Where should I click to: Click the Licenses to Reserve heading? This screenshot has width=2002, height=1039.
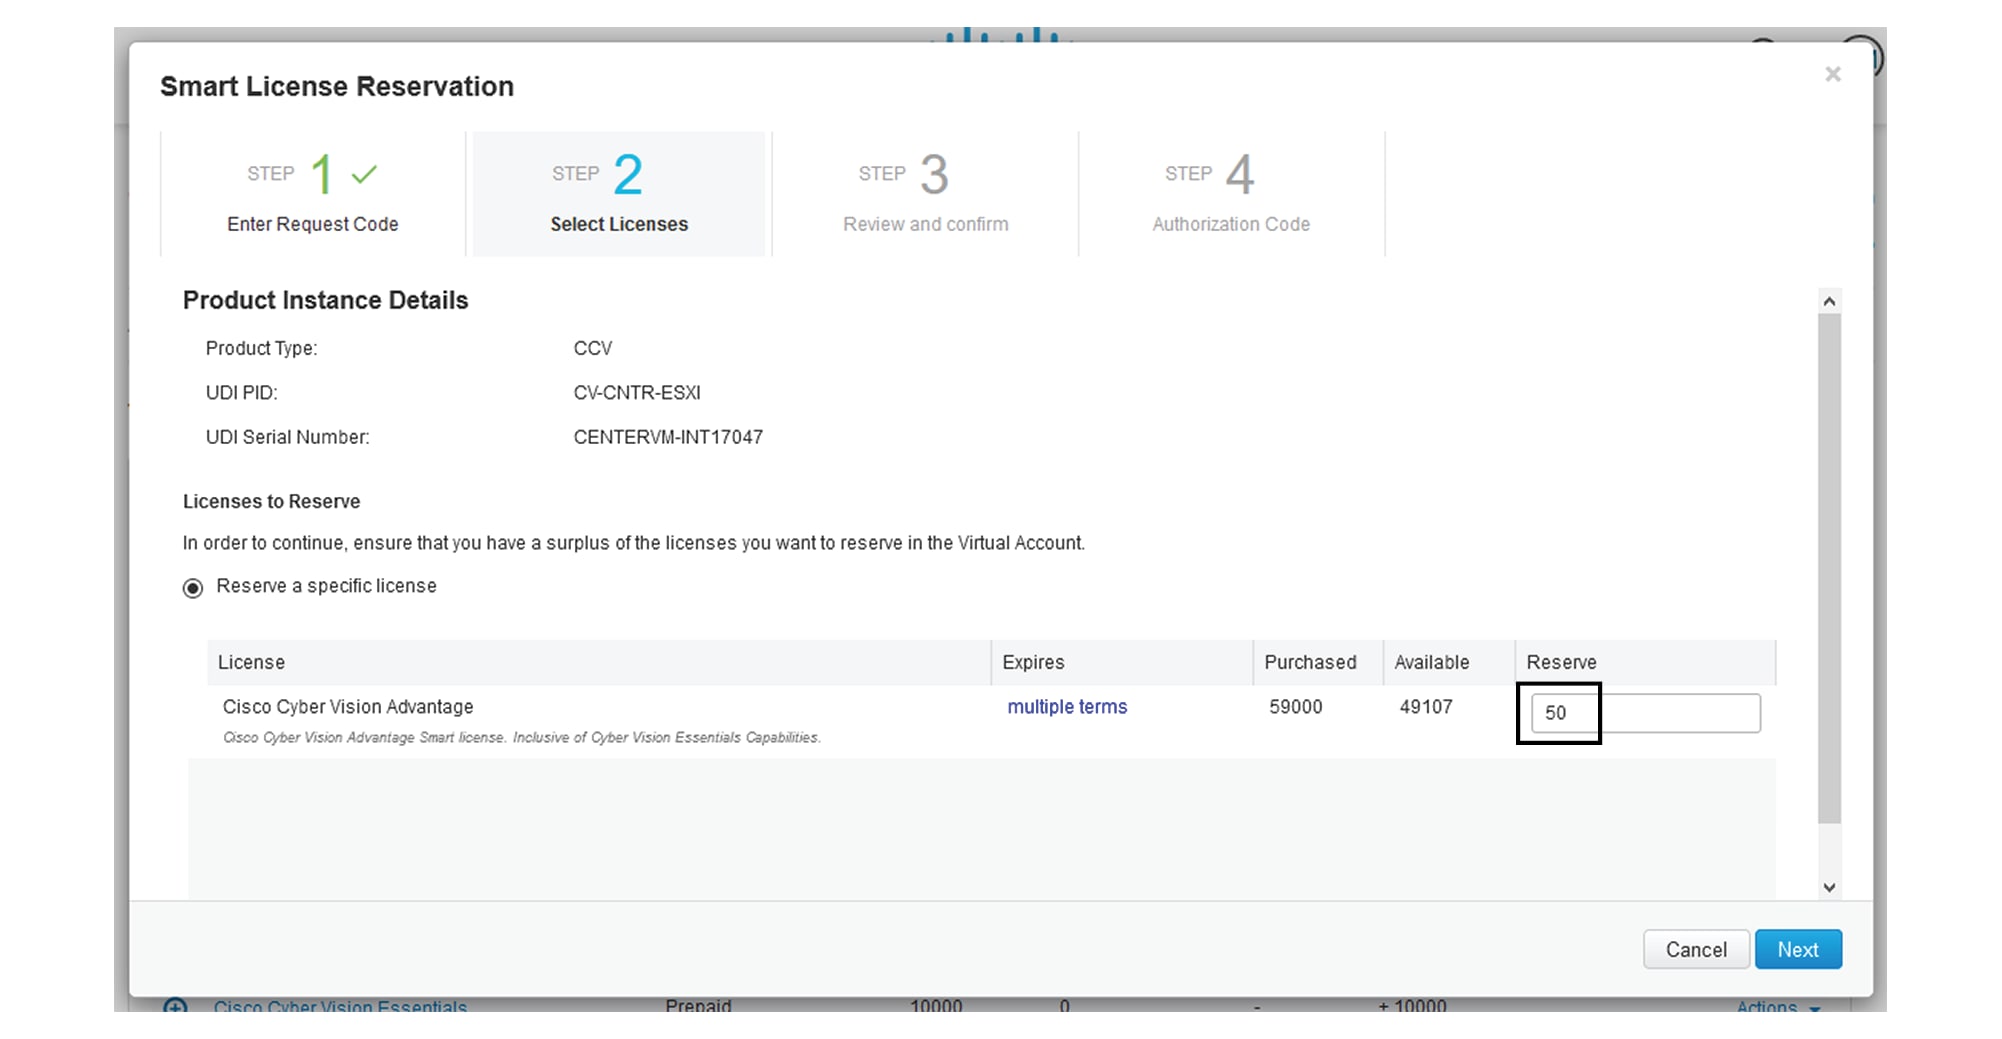coord(271,502)
